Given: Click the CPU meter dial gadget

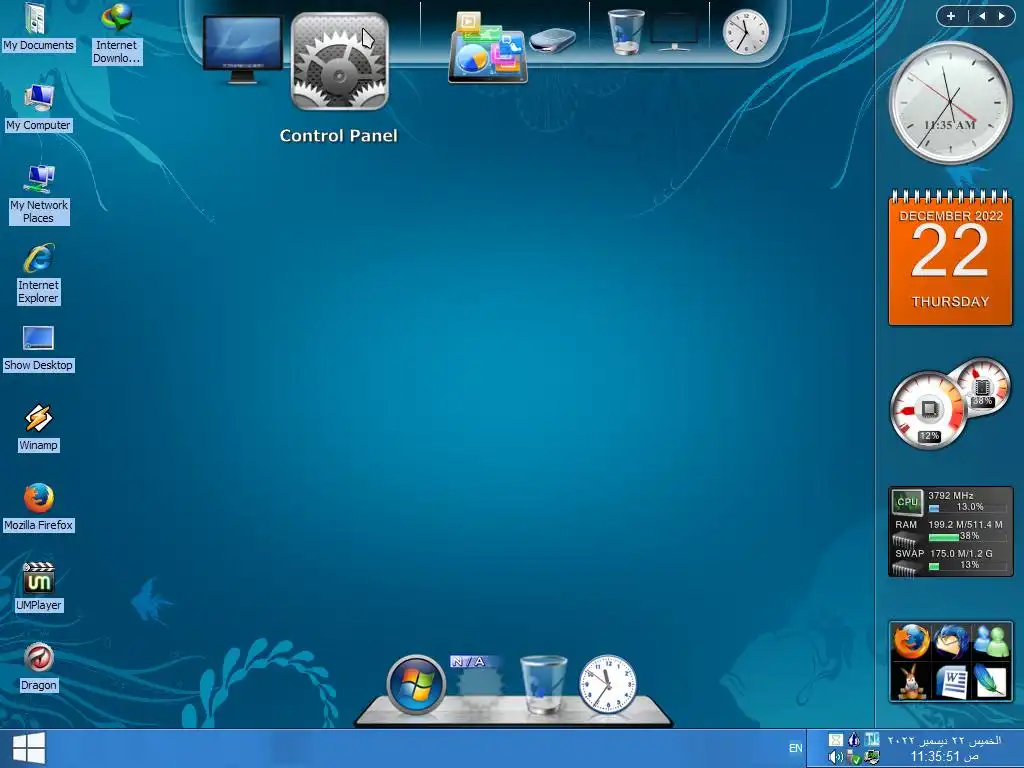Looking at the screenshot, I should [929, 409].
